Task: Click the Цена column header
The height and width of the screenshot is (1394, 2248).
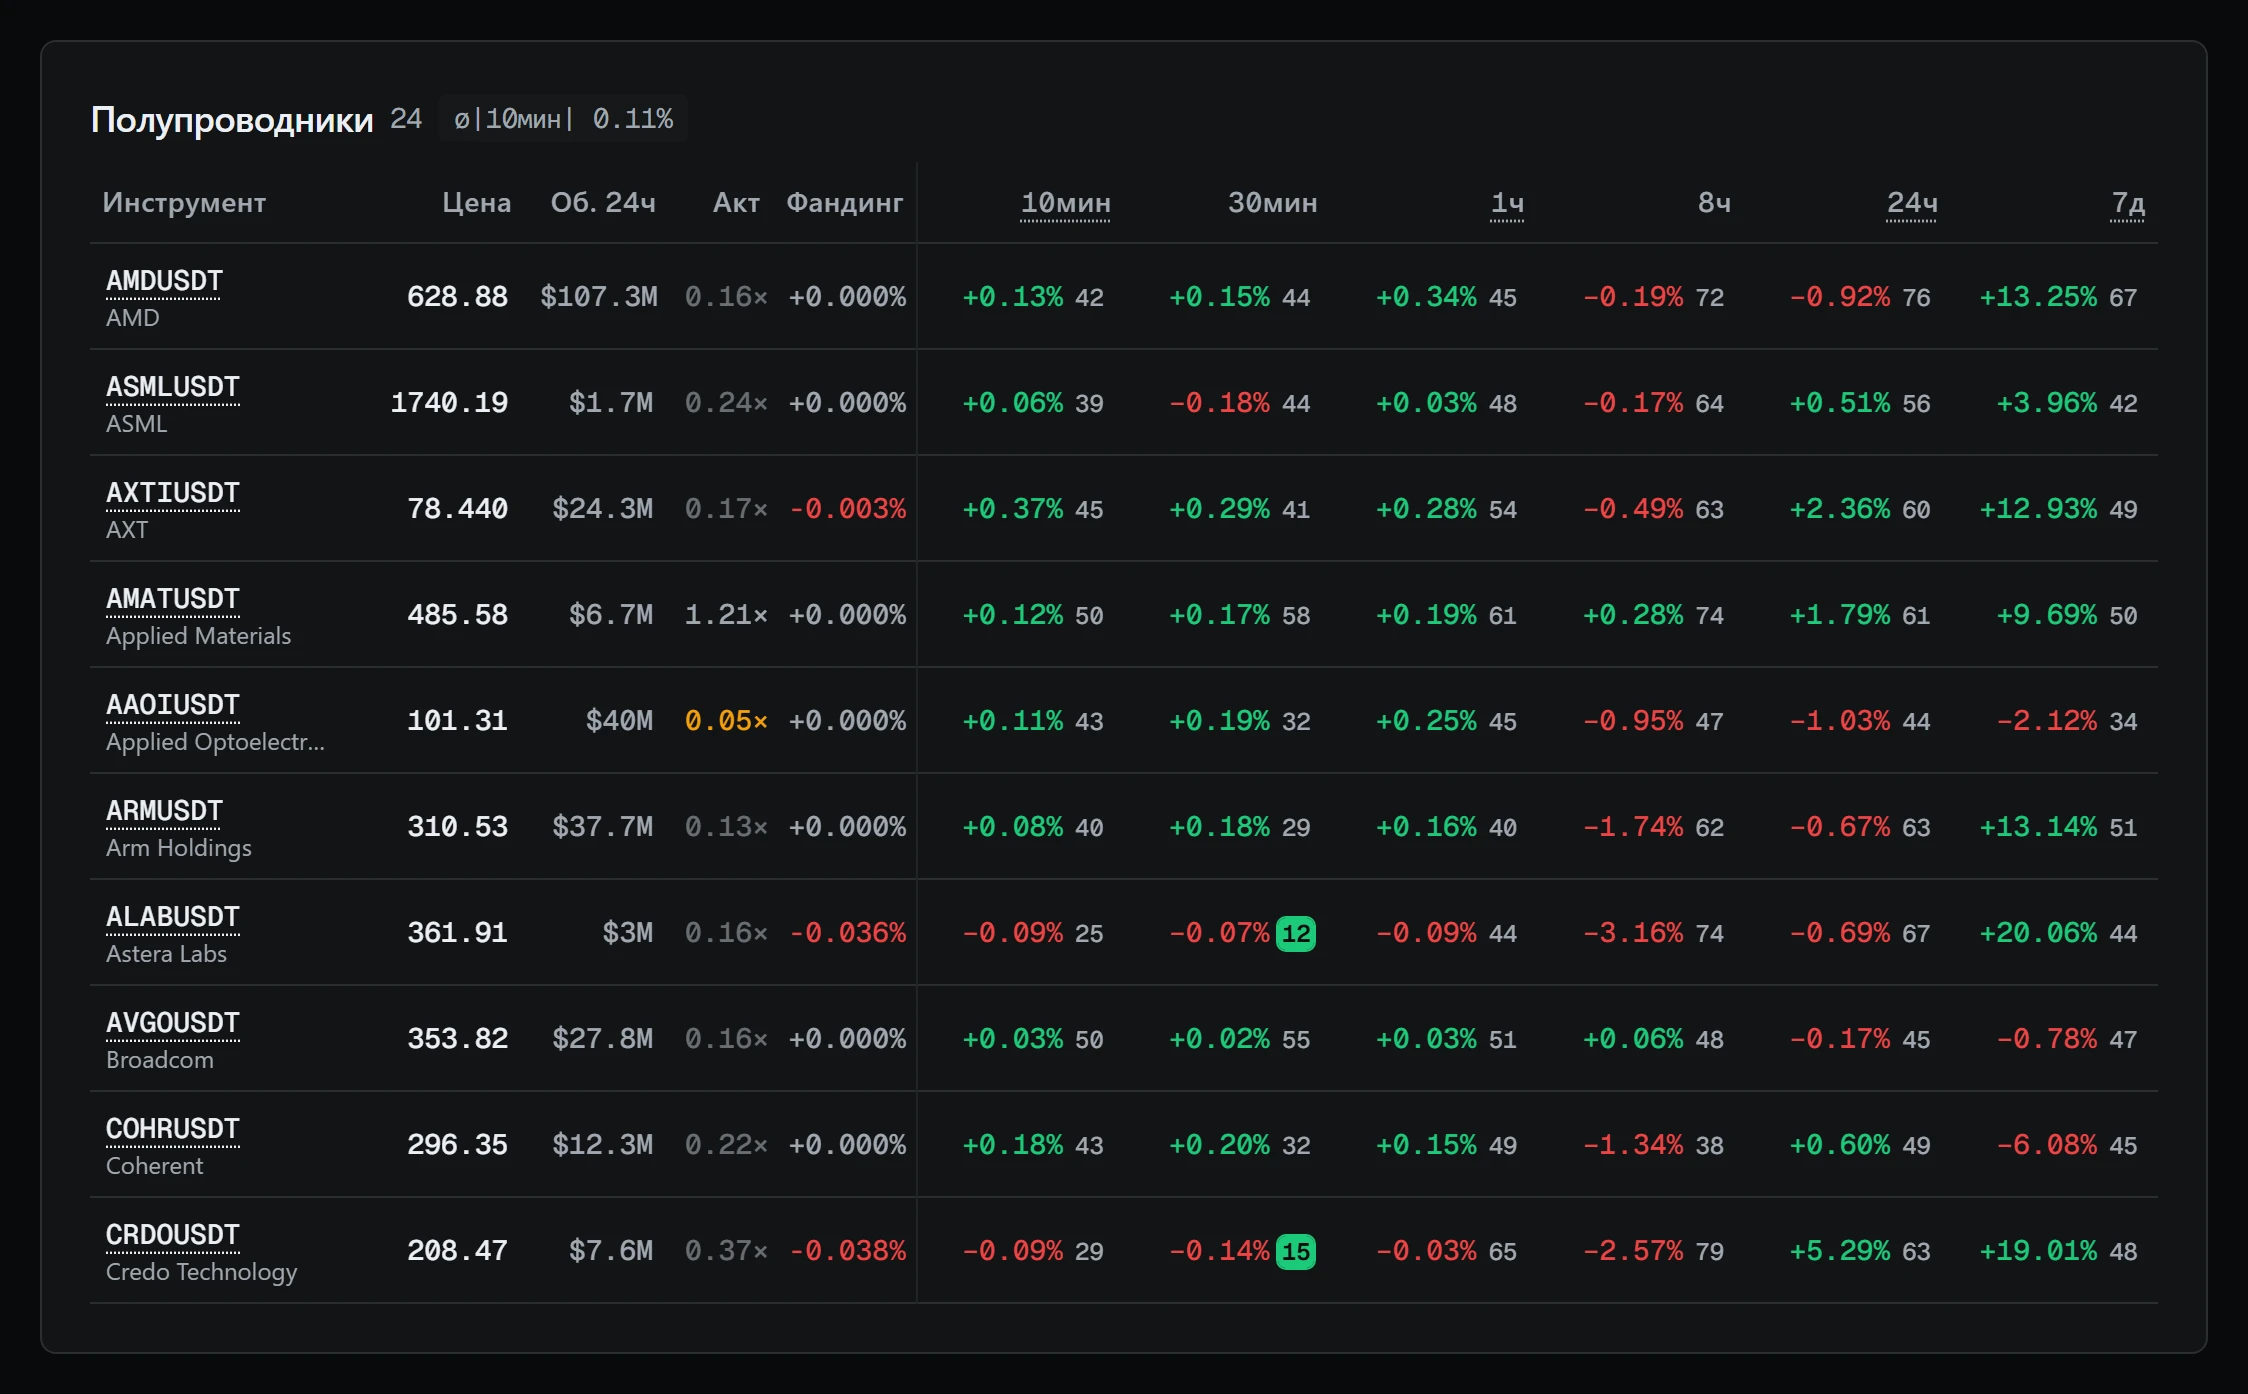Action: click(x=476, y=203)
